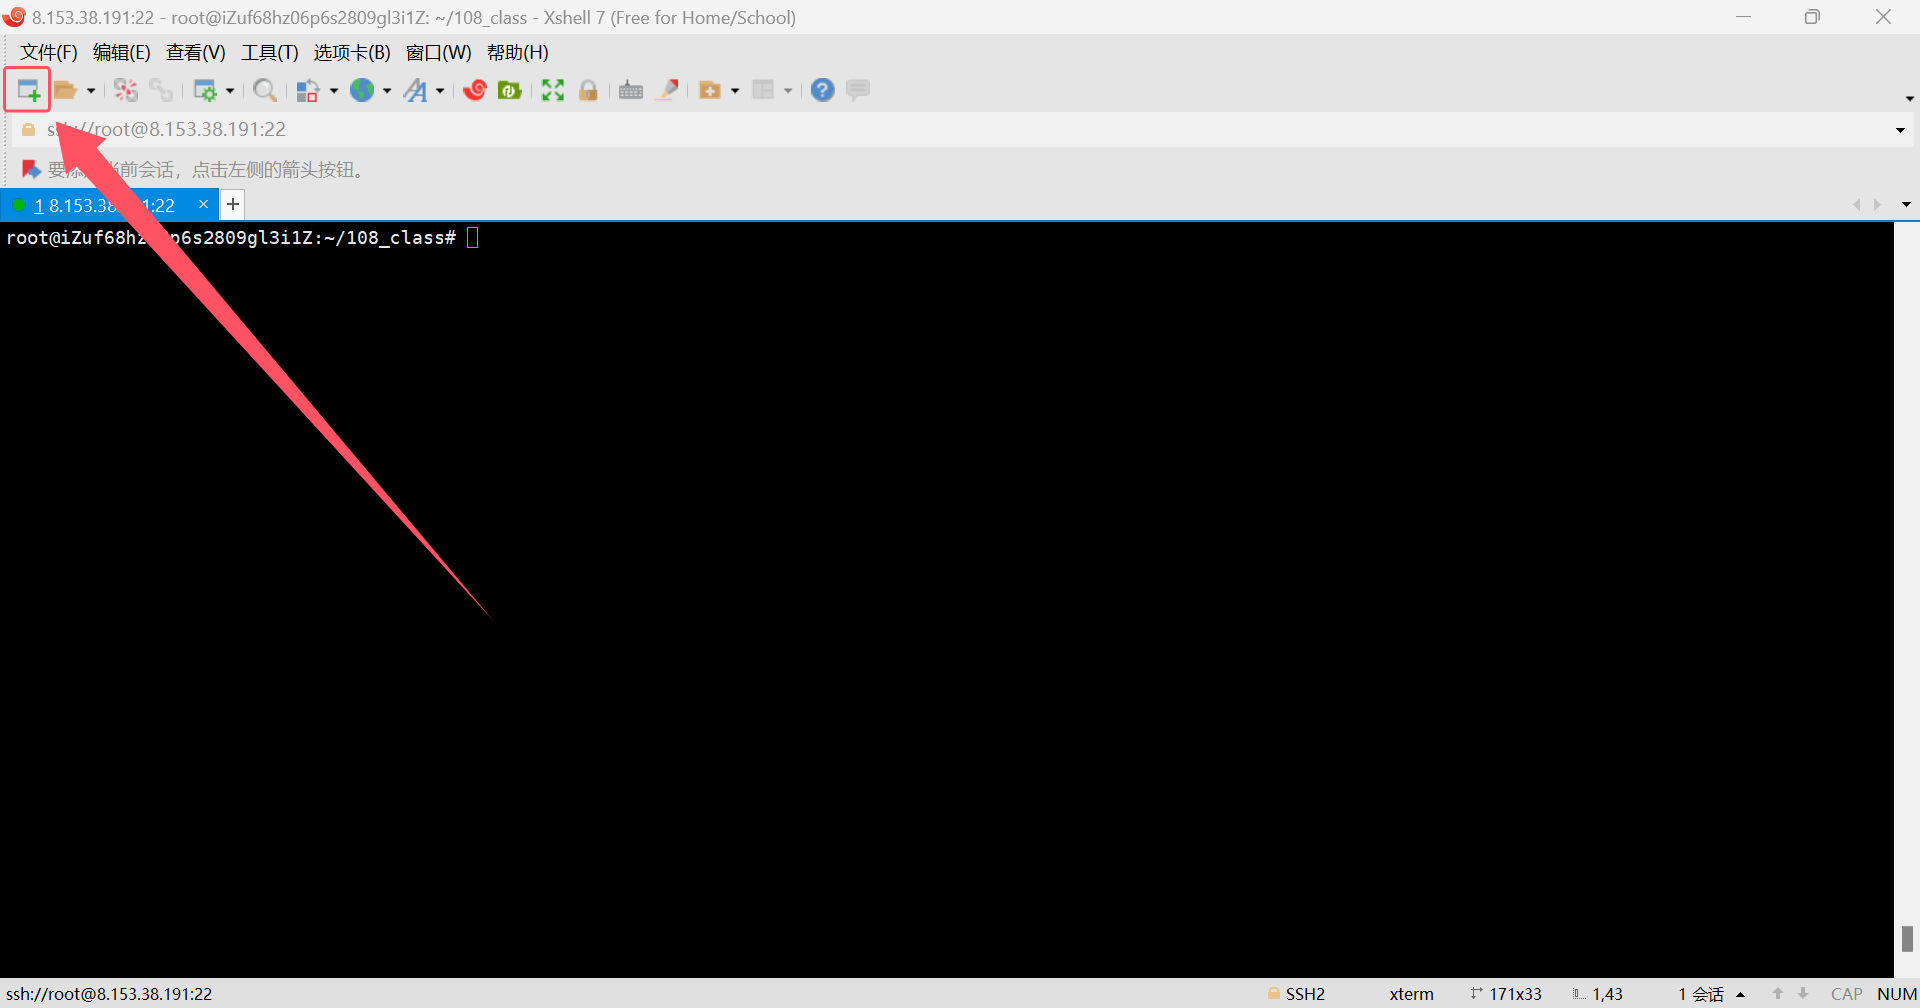Image resolution: width=1920 pixels, height=1008 pixels.
Task: Expand the open-folder dropdown arrow
Action: tap(91, 91)
